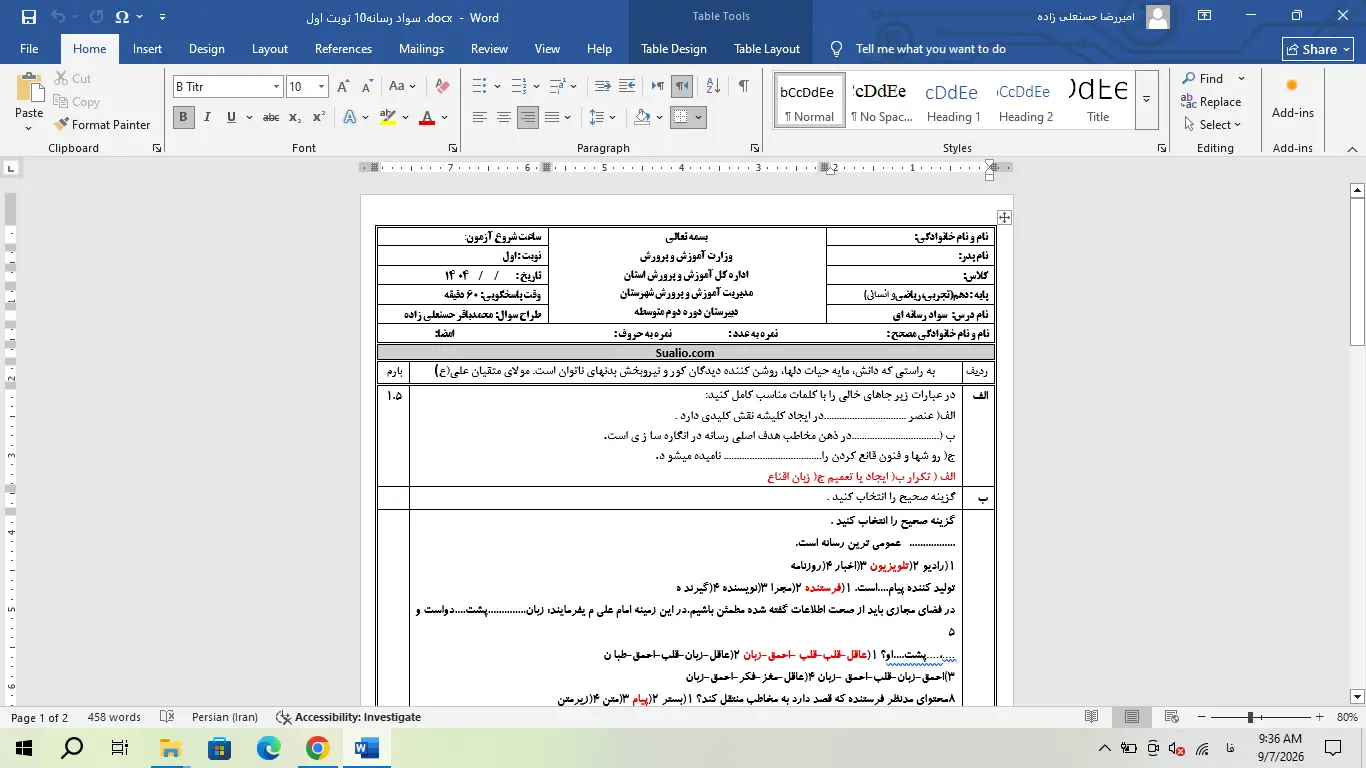Click the Share button
Image resolution: width=1366 pixels, height=768 pixels.
tap(1318, 49)
